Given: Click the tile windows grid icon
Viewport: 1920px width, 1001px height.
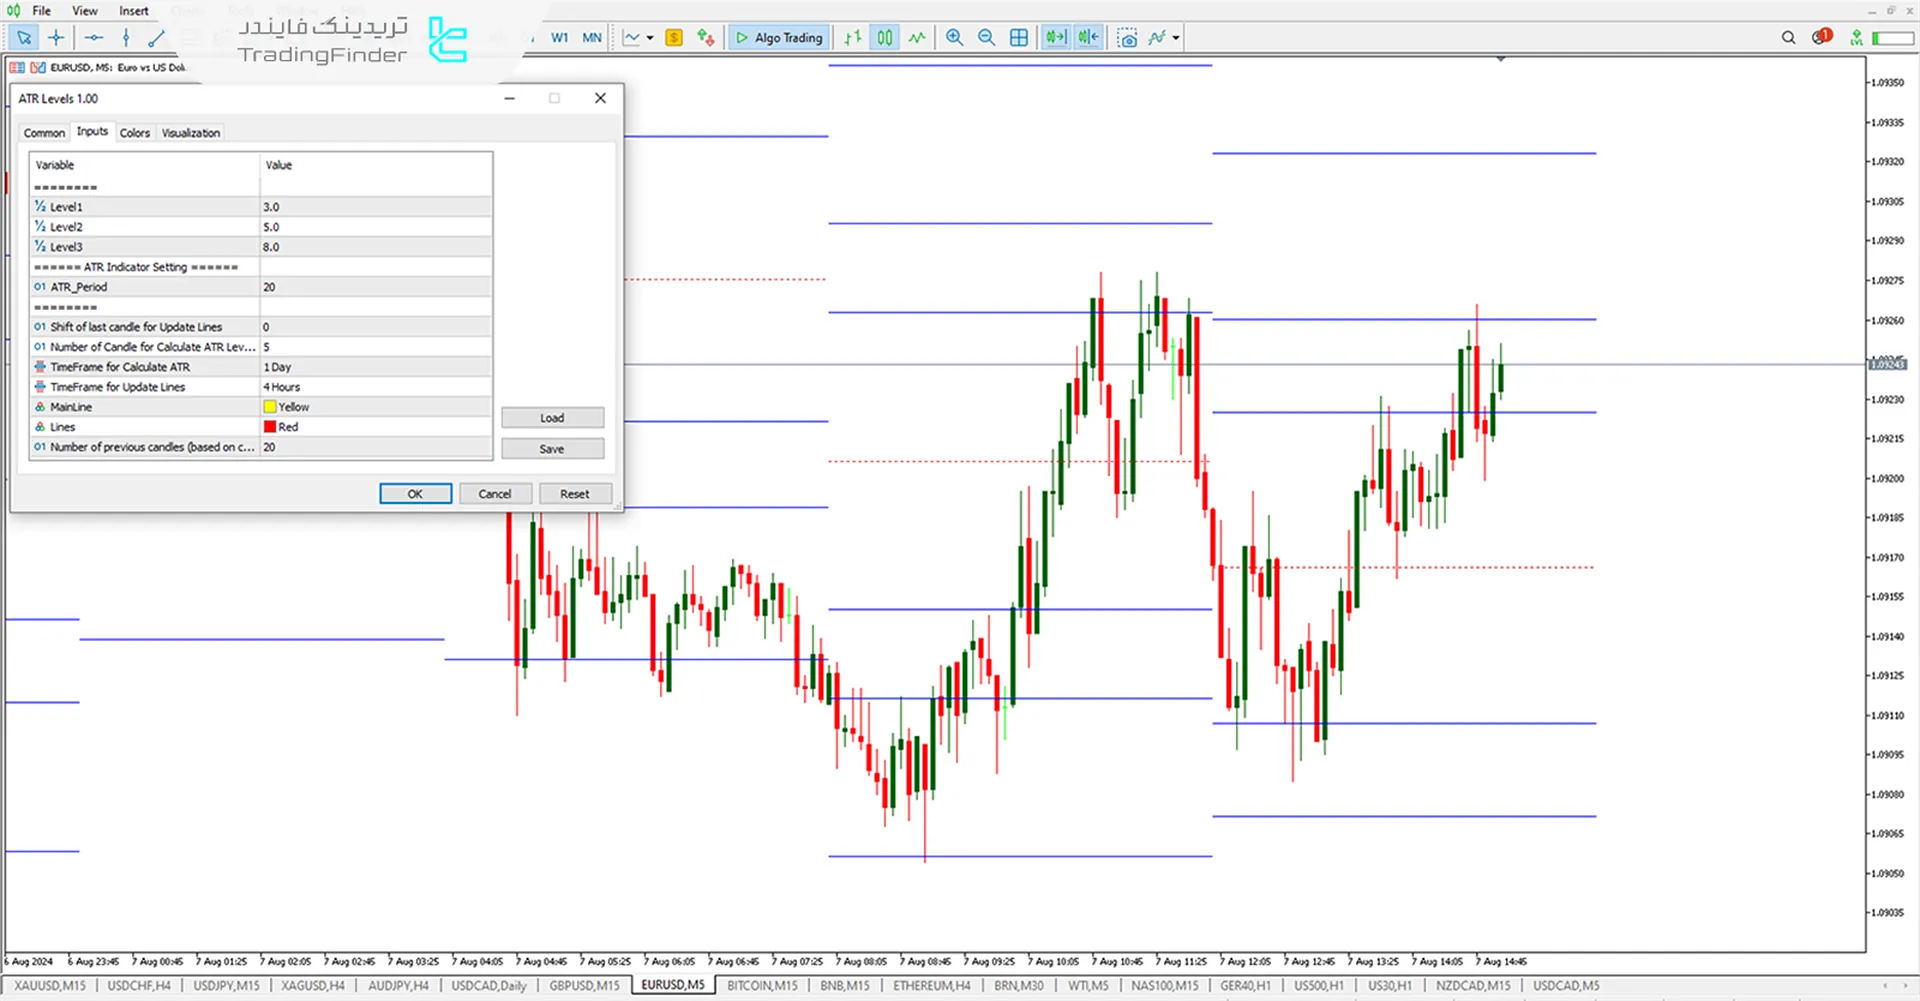Looking at the screenshot, I should [1018, 38].
